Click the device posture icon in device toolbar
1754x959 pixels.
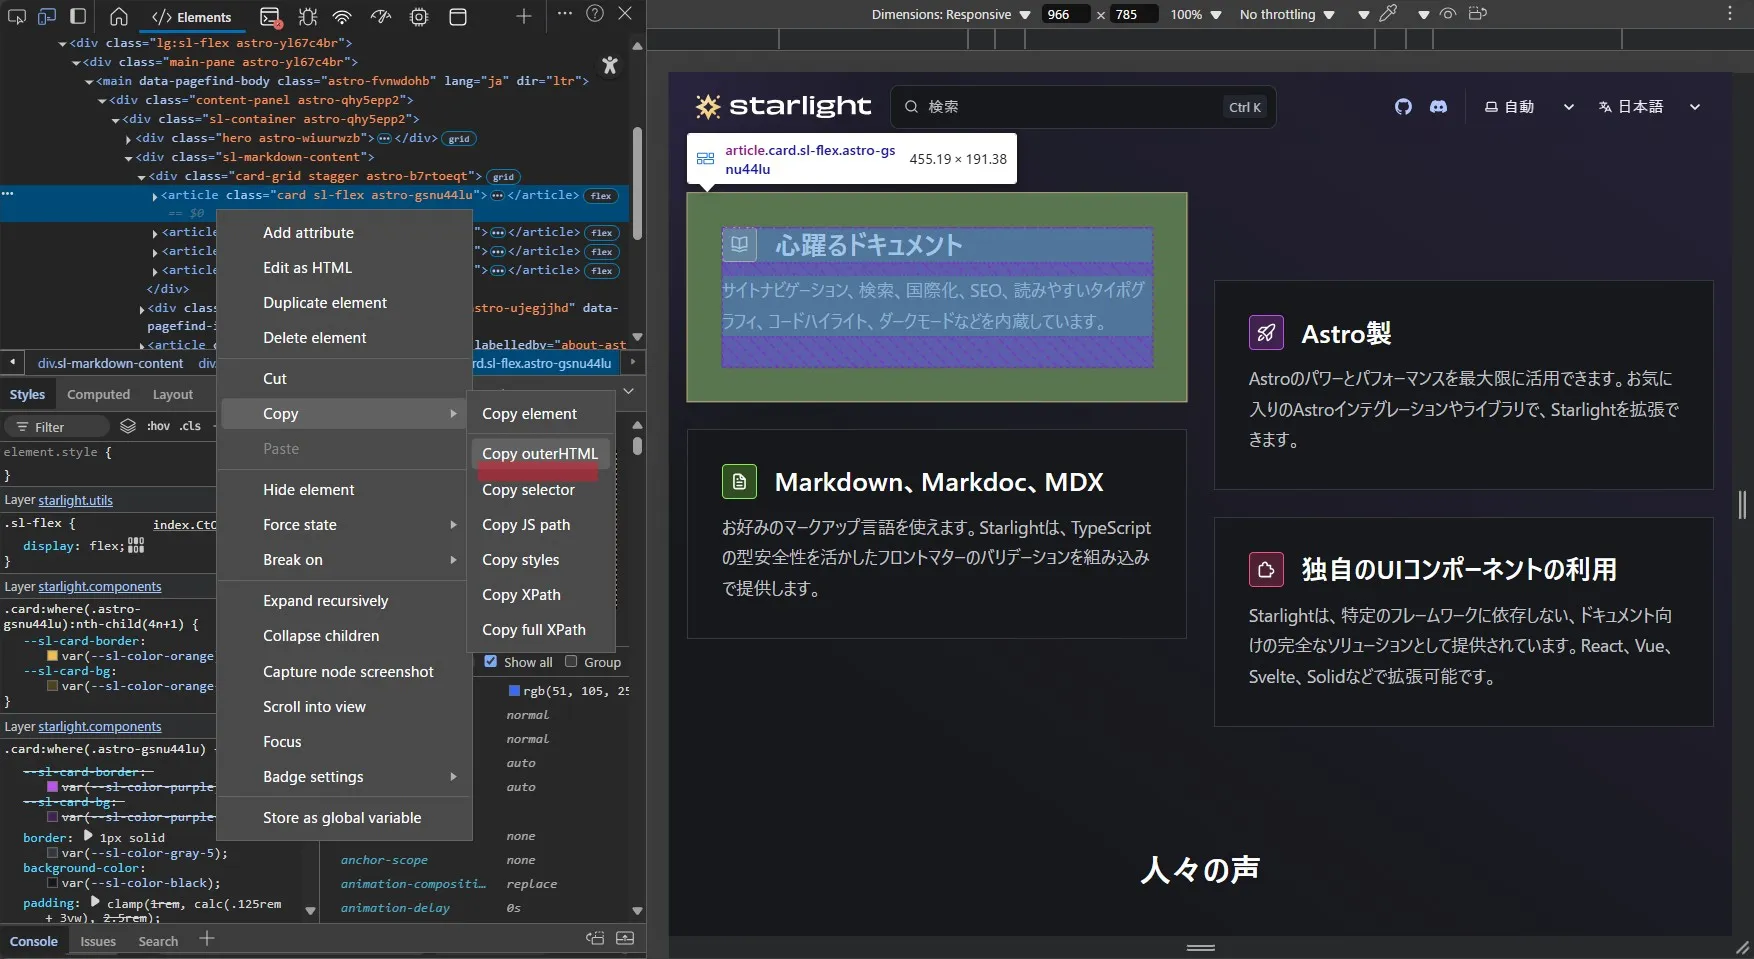coord(1478,14)
